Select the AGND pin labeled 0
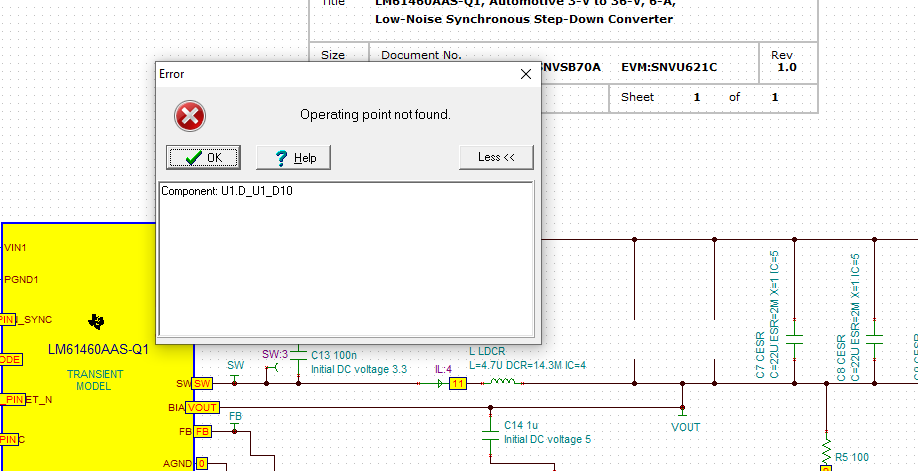Screen dimensions: 918x471 coord(201,464)
